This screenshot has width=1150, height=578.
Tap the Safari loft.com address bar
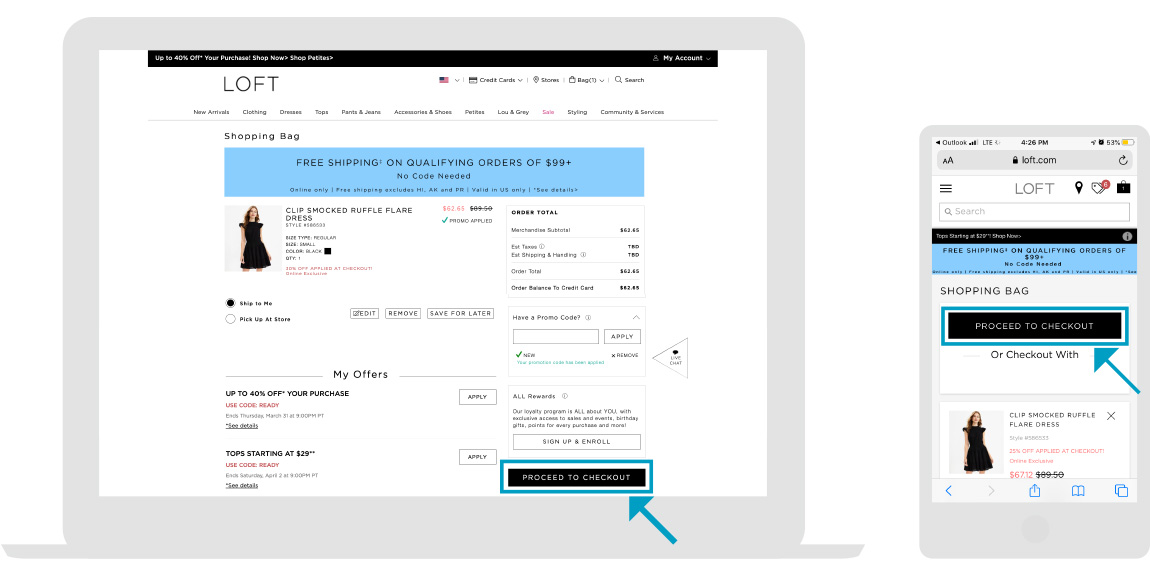pos(1034,160)
